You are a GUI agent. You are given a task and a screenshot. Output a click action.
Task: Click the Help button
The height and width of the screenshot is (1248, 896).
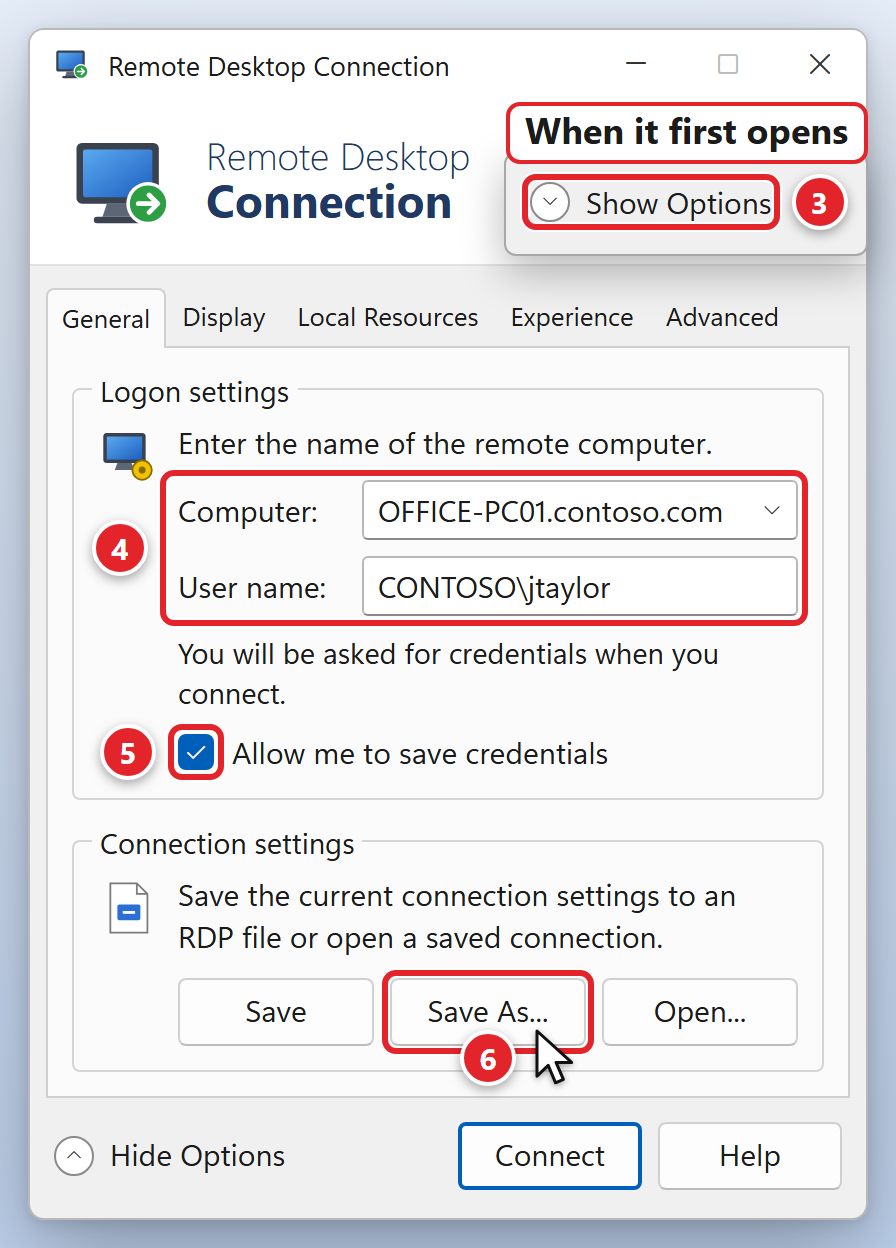[750, 1156]
